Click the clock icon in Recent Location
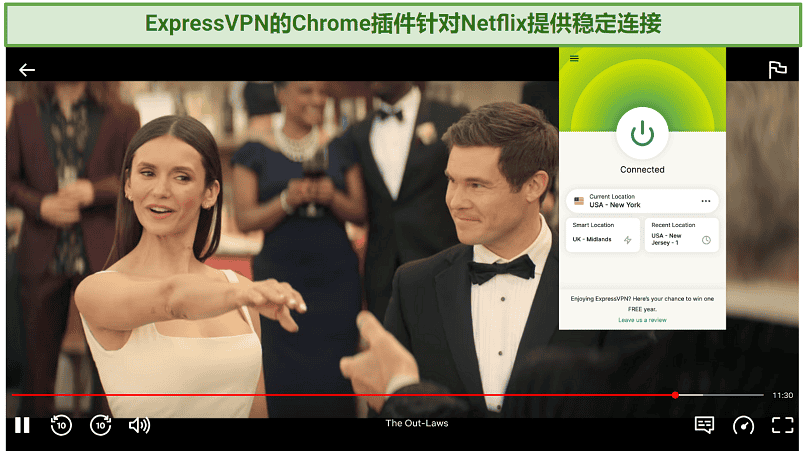The height and width of the screenshot is (451, 806). pyautogui.click(x=706, y=240)
